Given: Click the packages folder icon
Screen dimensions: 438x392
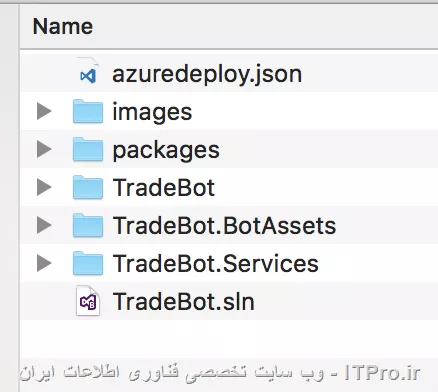Looking at the screenshot, I should (x=88, y=149).
